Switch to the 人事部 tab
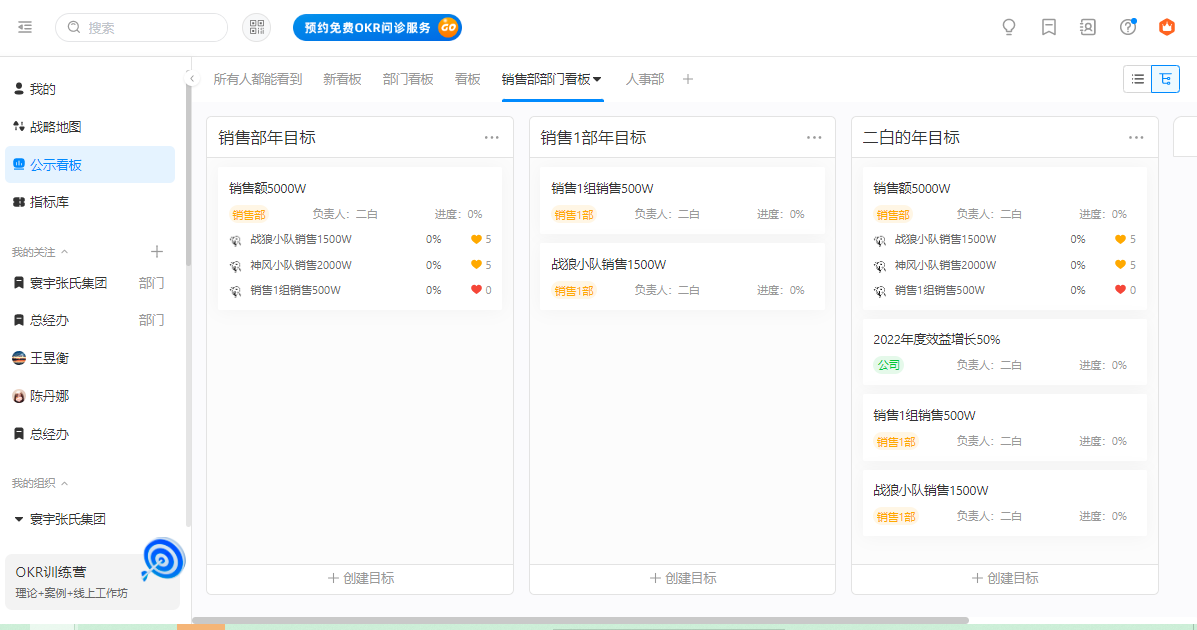1197x630 pixels. 645,79
